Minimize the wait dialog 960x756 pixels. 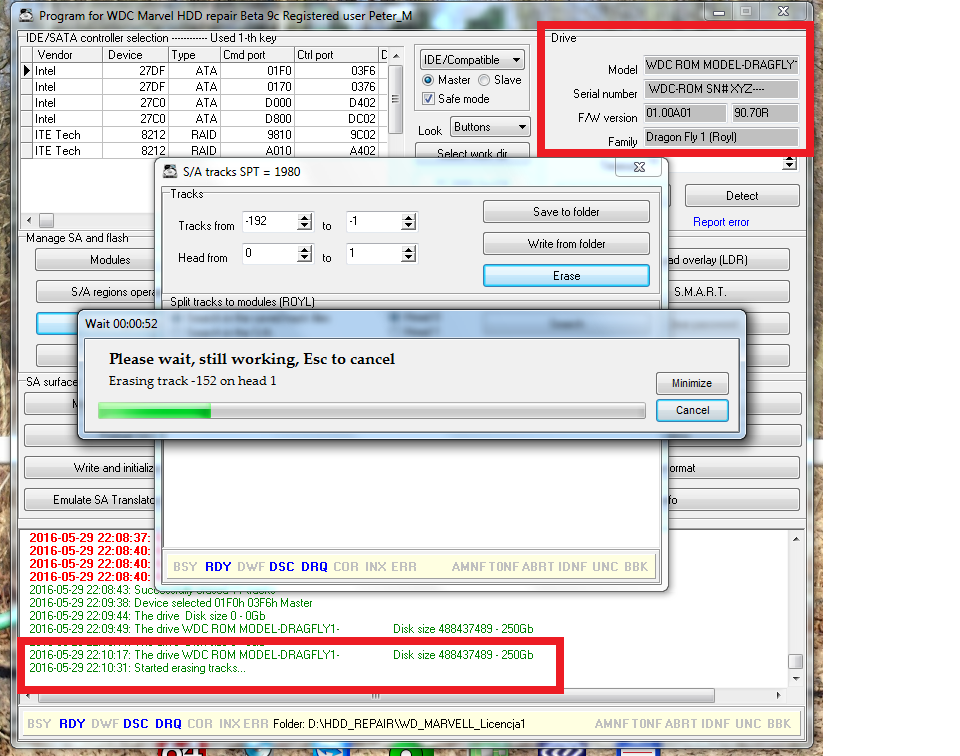[692, 383]
